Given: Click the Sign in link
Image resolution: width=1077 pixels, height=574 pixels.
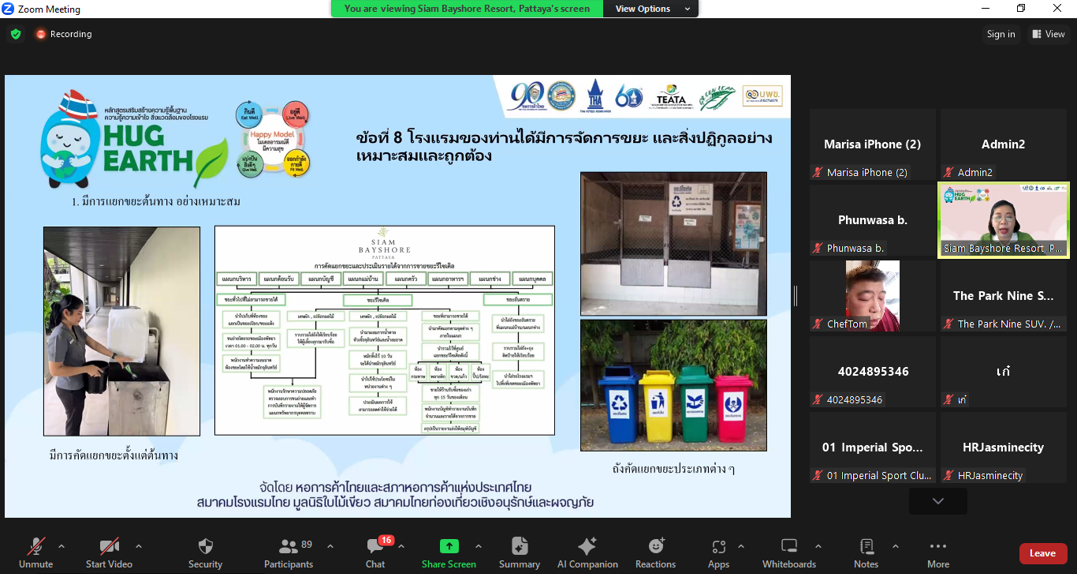Looking at the screenshot, I should [x=1000, y=34].
